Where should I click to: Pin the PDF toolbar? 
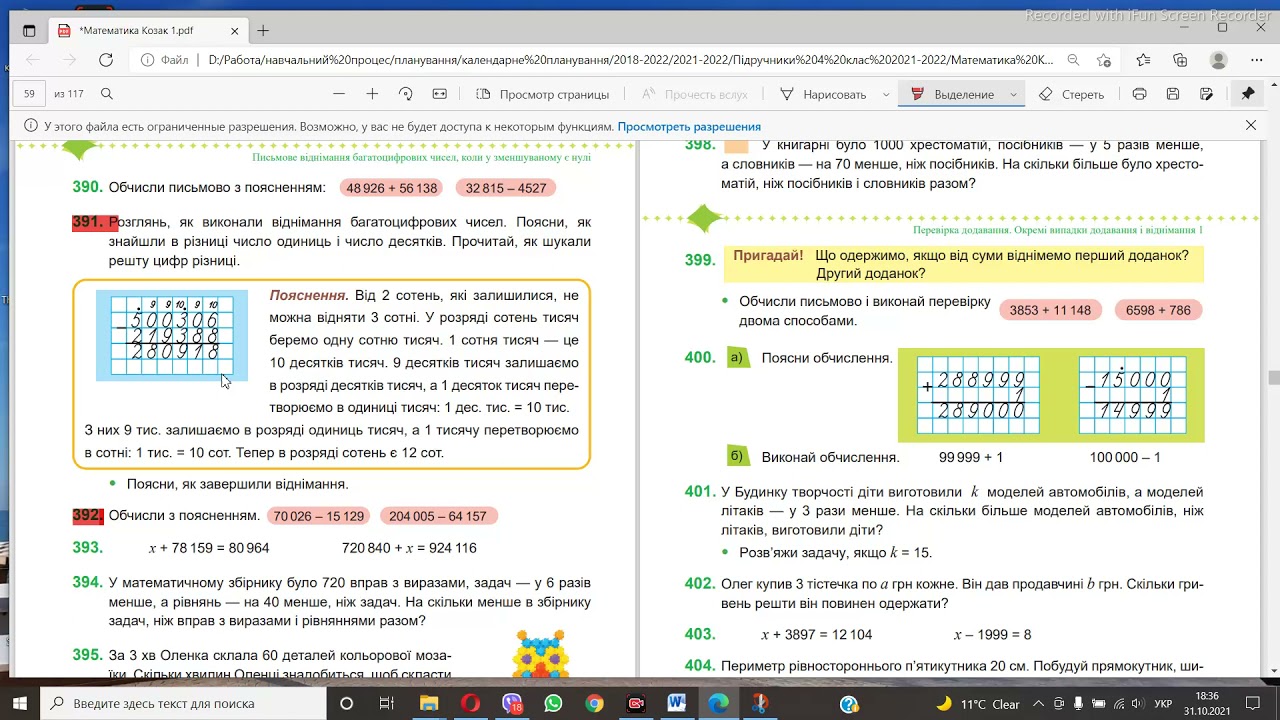click(1248, 94)
